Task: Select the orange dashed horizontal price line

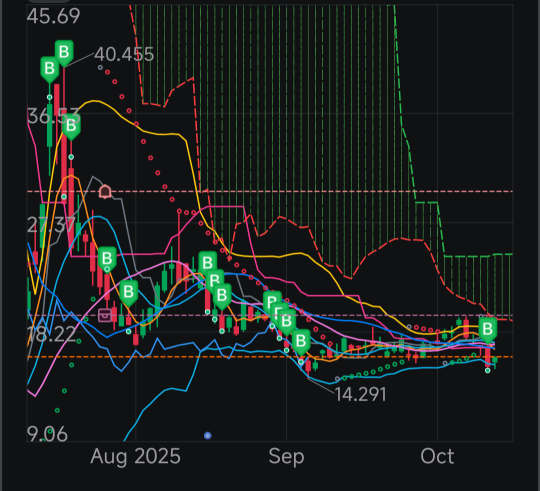Action: [x=270, y=357]
